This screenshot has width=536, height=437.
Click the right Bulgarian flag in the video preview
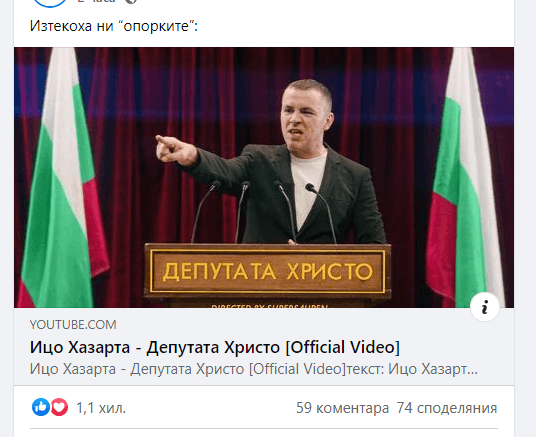point(465,178)
